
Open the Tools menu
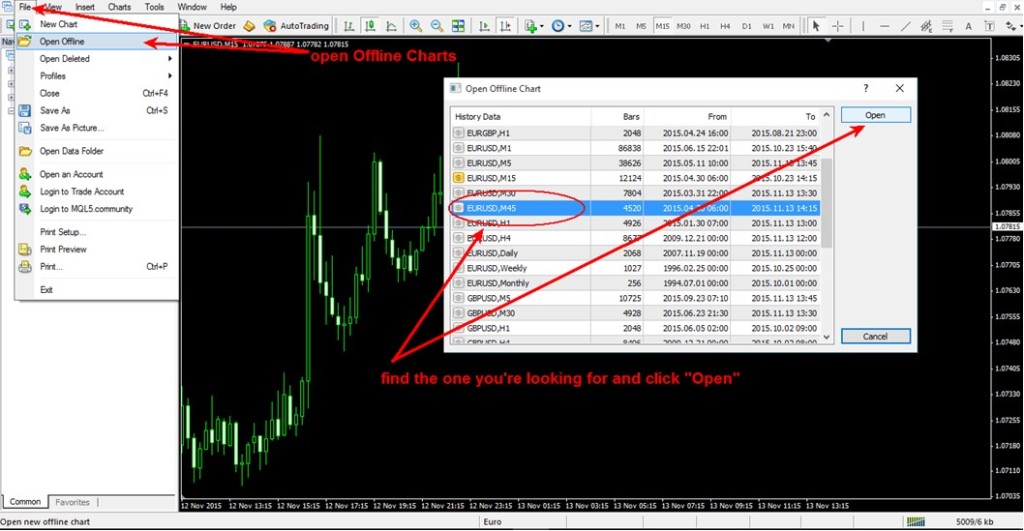pyautogui.click(x=154, y=7)
